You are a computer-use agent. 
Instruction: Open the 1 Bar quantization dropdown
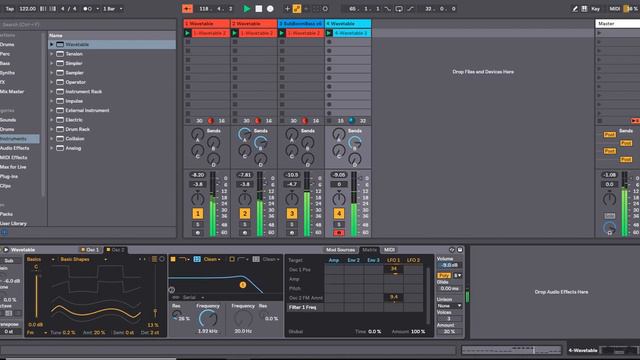pos(112,9)
